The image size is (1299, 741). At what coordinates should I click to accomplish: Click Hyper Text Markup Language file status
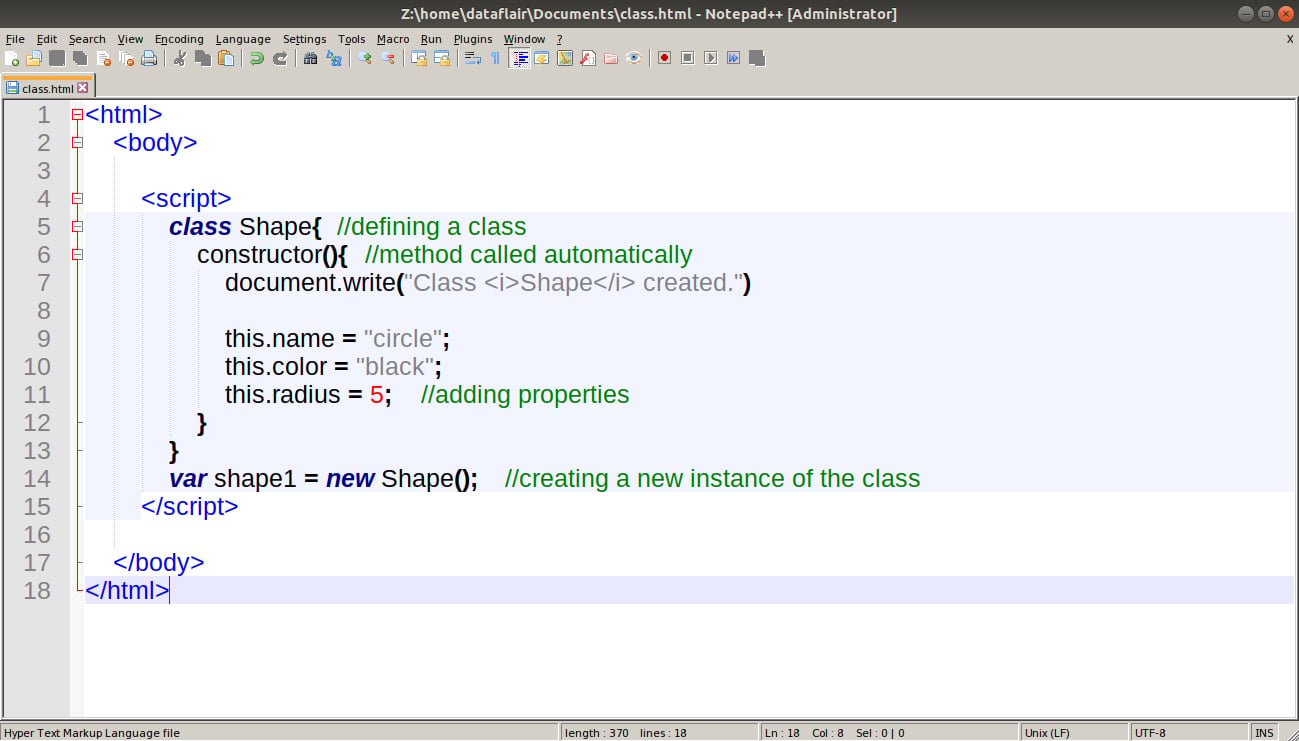tap(92, 733)
